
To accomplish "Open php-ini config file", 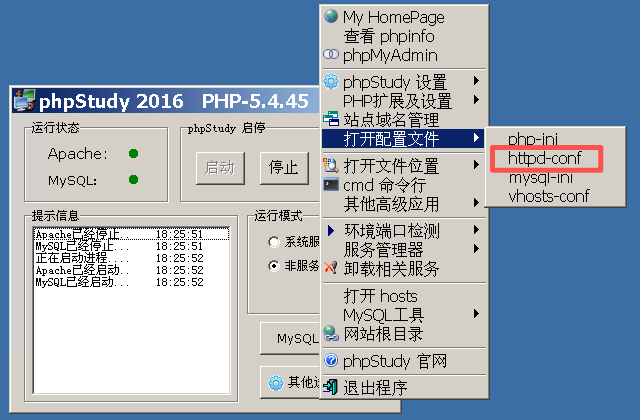I will [555, 139].
